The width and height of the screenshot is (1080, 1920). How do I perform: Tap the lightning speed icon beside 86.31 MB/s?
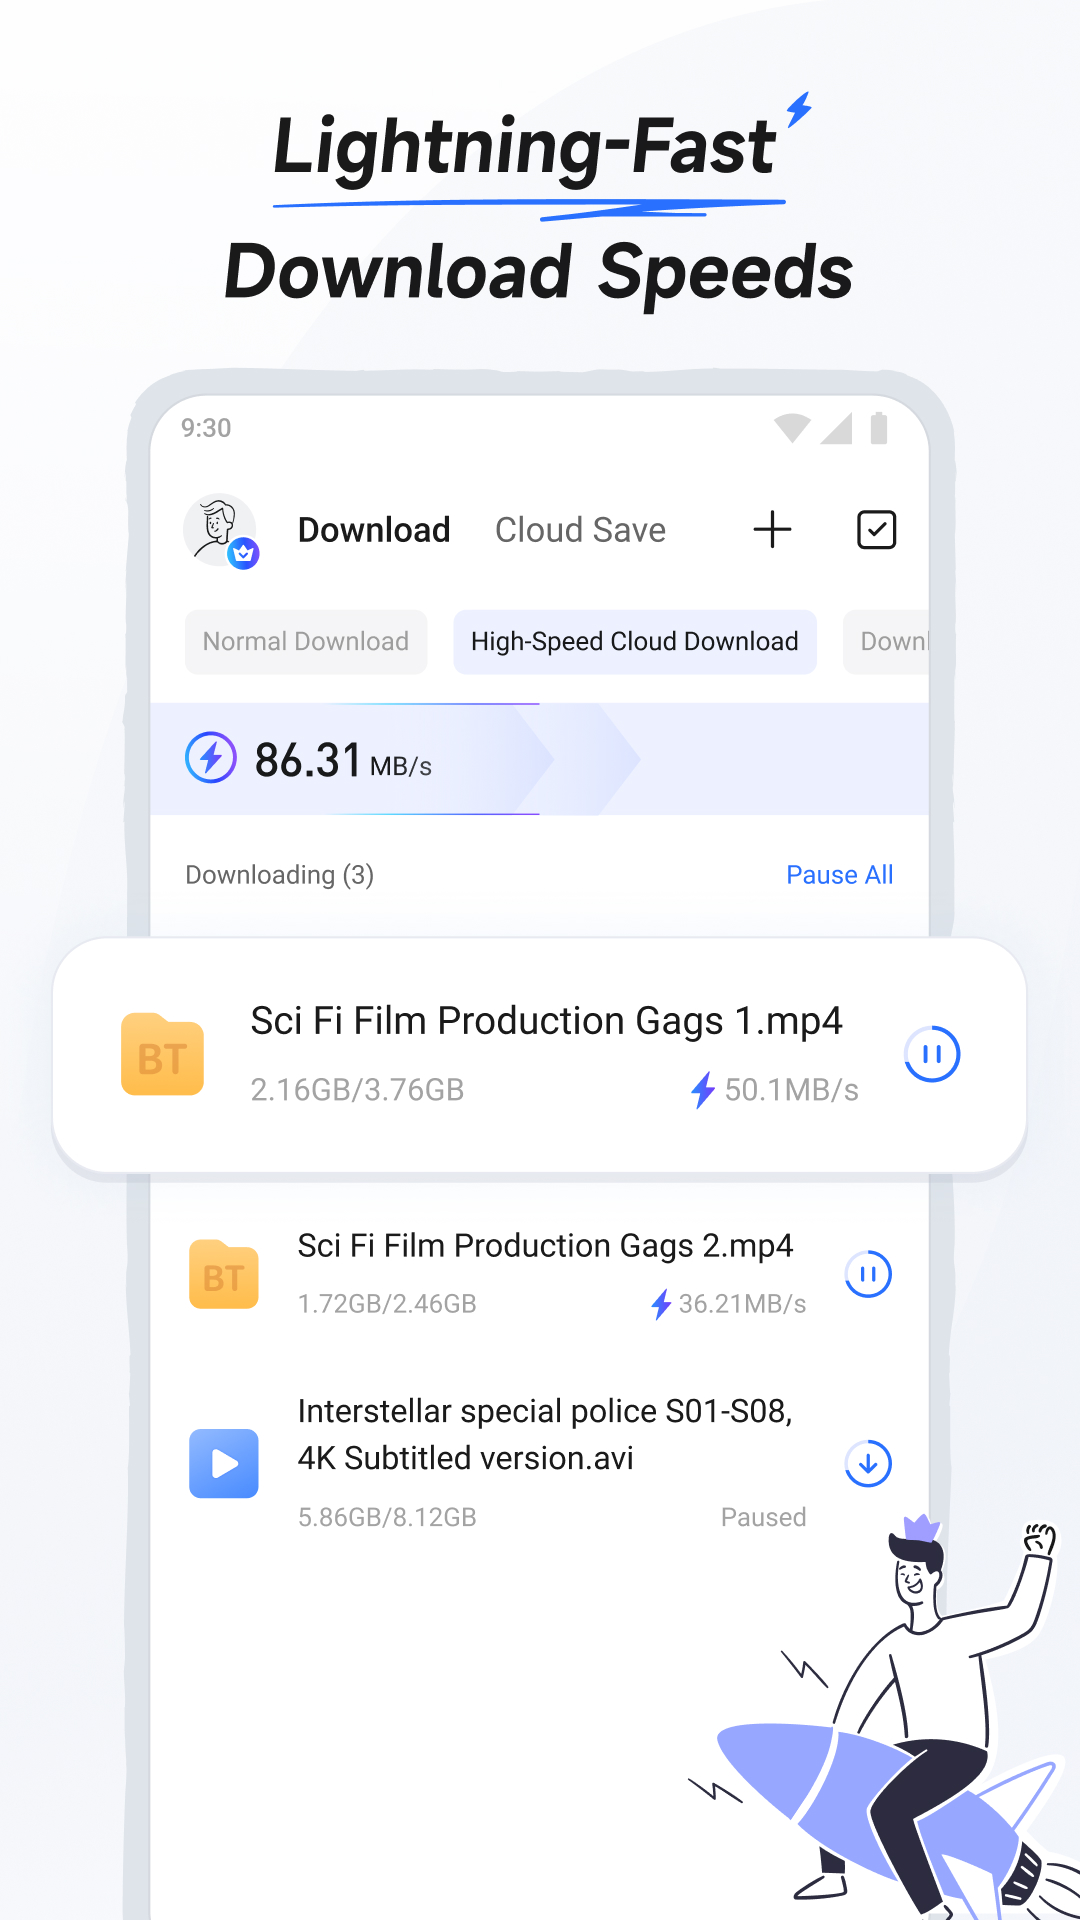(x=211, y=758)
